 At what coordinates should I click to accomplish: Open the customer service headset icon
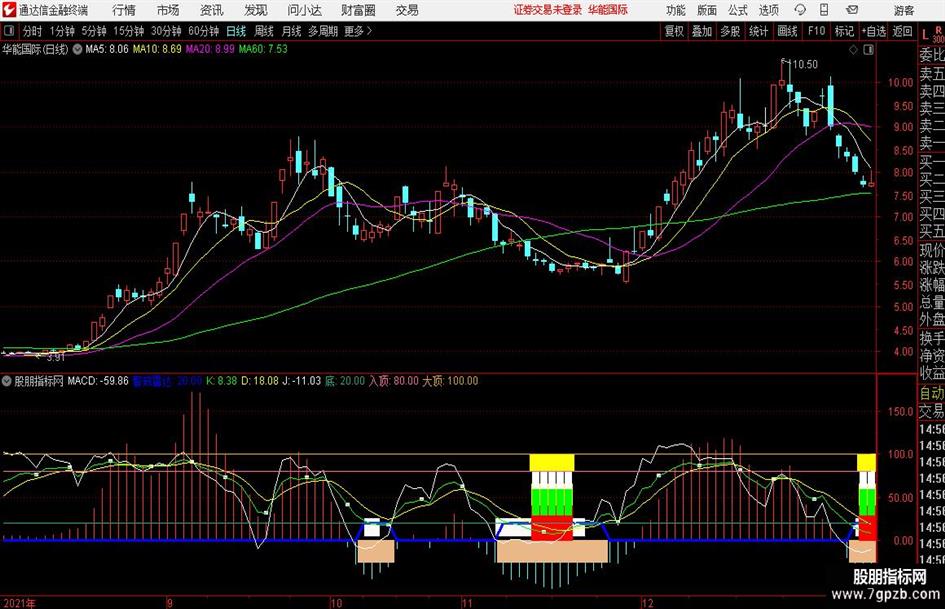click(800, 10)
